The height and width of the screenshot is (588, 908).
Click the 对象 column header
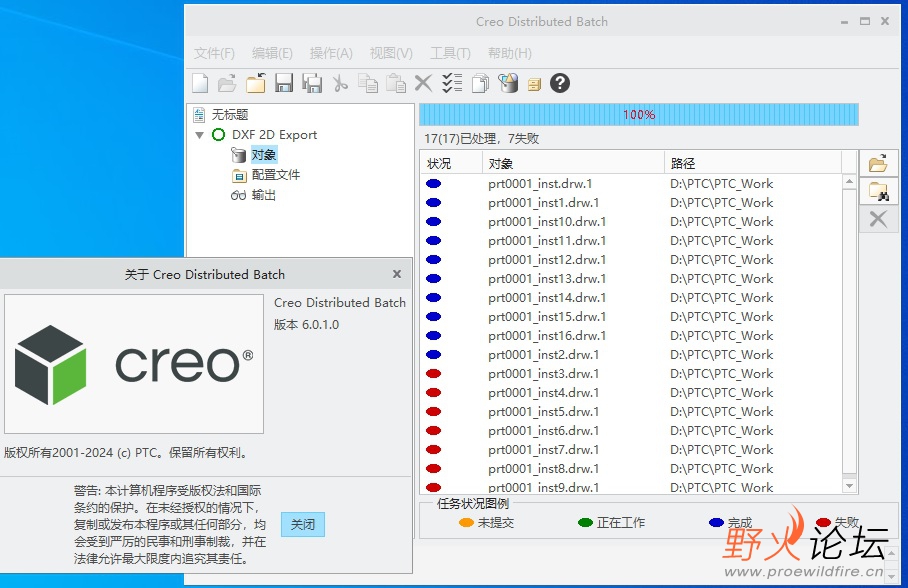tap(573, 163)
